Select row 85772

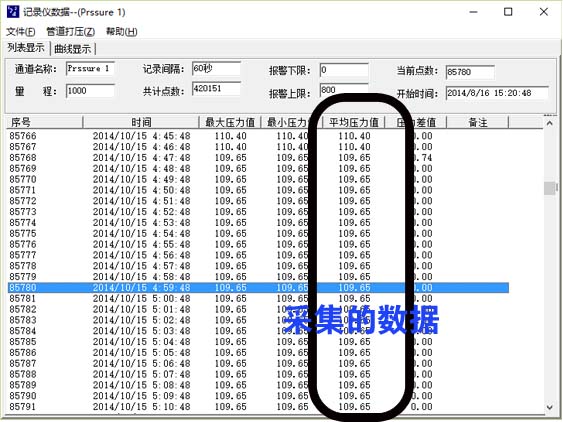pyautogui.click(x=258, y=201)
